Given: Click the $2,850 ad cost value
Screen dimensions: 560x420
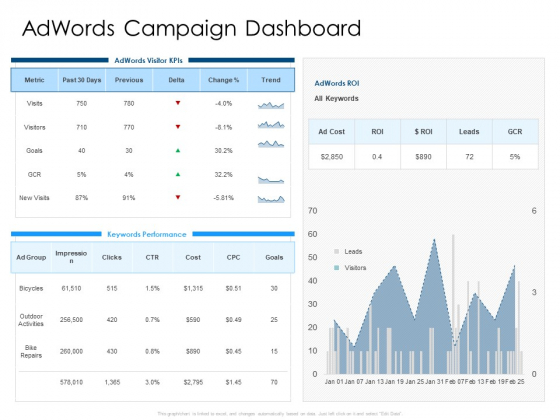Looking at the screenshot, I should (x=332, y=157).
